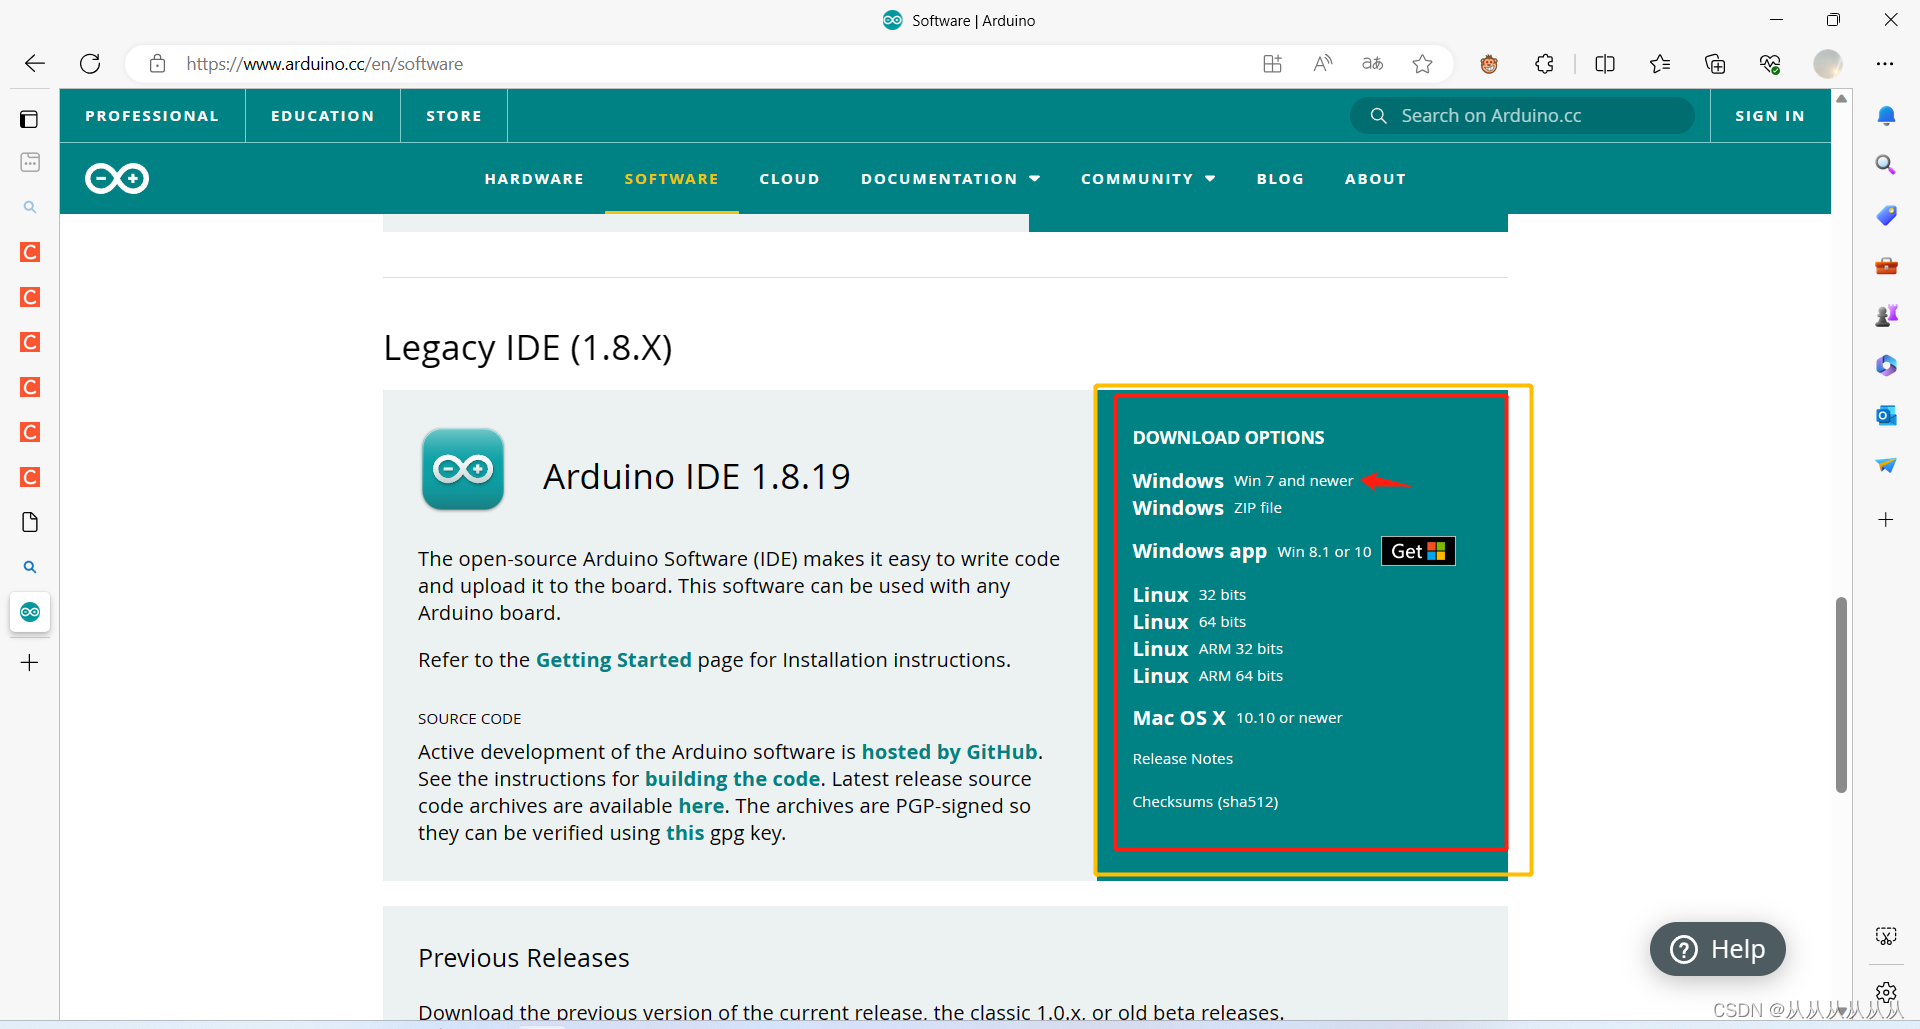1920x1029 pixels.
Task: Open the browser's three-dot settings menu
Action: [1888, 63]
